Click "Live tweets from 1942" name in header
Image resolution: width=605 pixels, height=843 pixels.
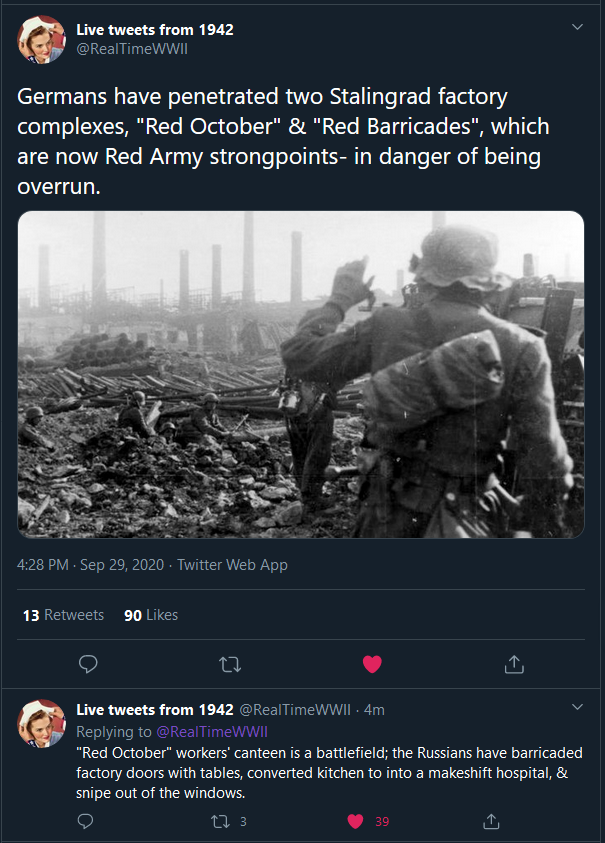[155, 30]
